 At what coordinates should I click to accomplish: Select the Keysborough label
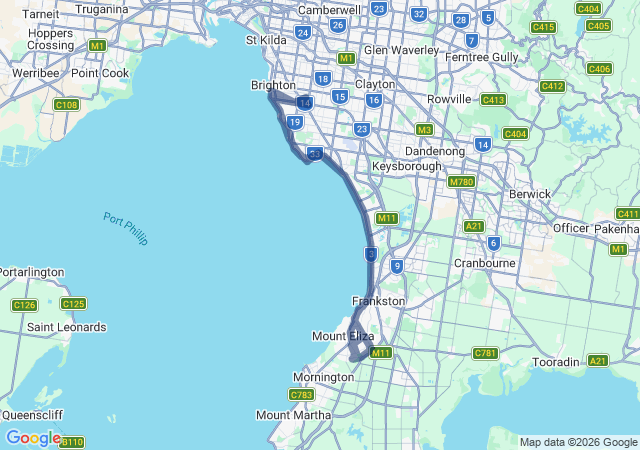407,167
